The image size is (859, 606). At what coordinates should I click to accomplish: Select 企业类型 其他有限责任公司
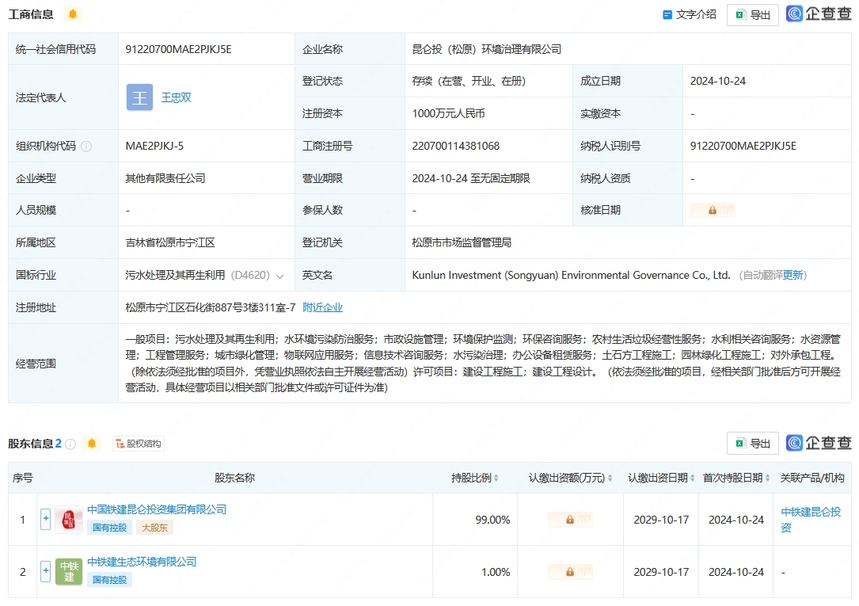coord(165,179)
